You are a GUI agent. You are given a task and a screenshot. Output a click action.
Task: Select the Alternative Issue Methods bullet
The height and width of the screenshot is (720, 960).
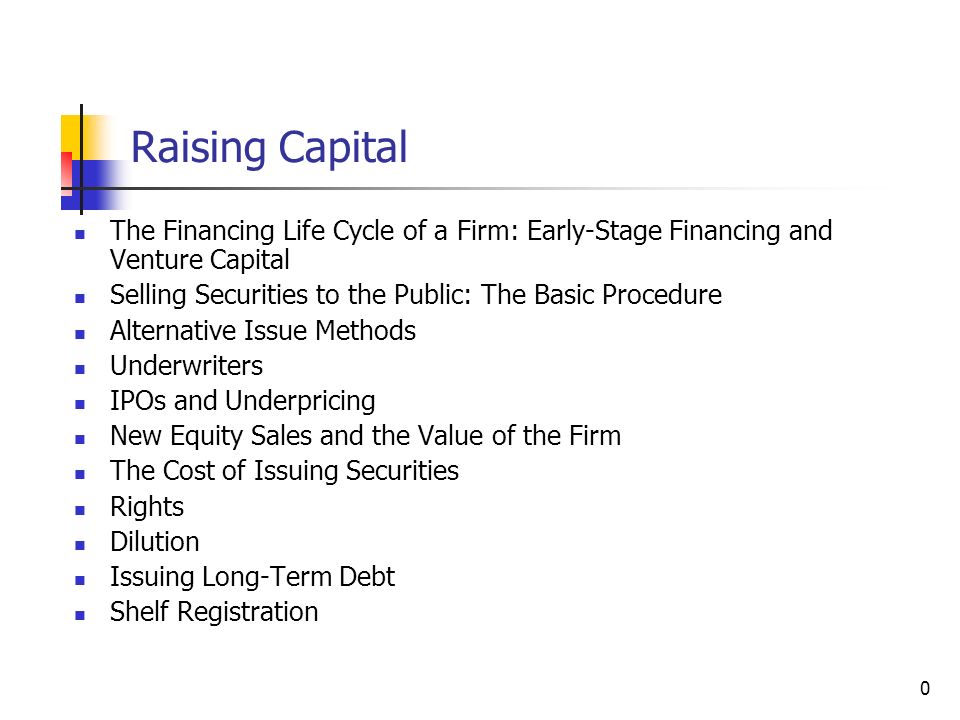click(x=263, y=331)
